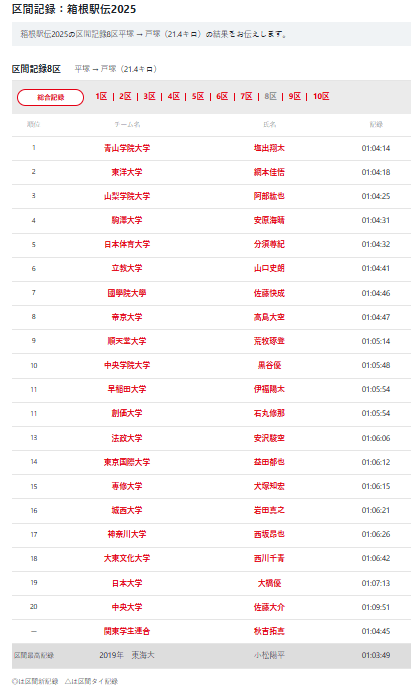Select runner 石丸修那 link
The width and height of the screenshot is (415, 696).
coord(269,413)
